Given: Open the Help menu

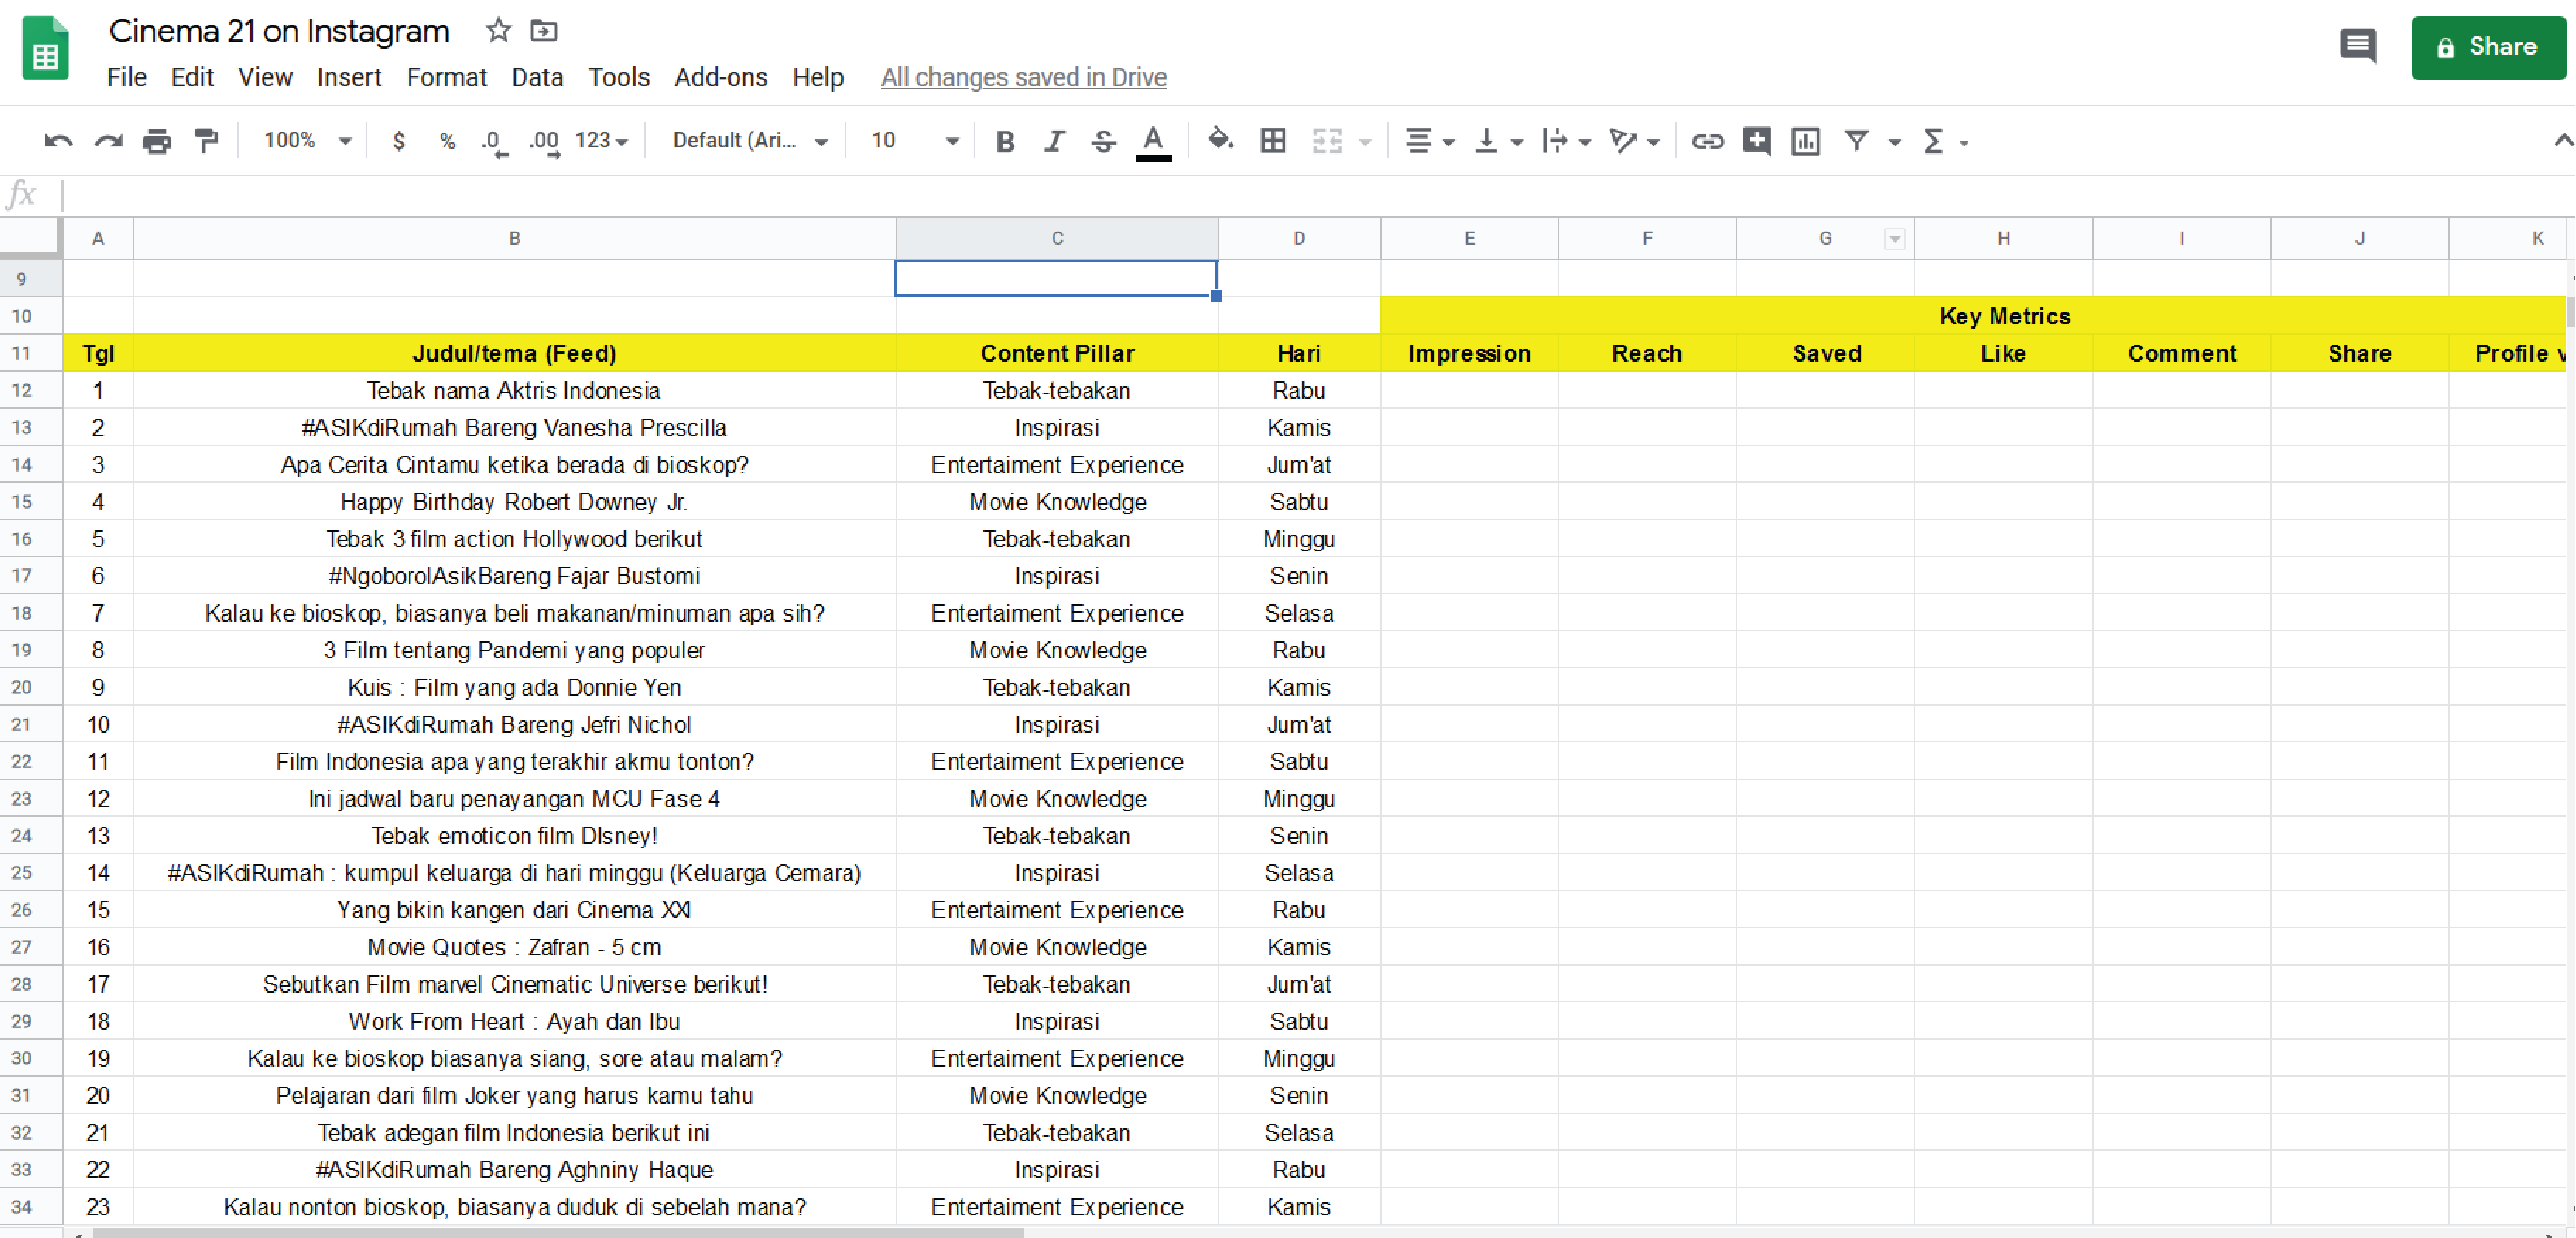Looking at the screenshot, I should 818,77.
